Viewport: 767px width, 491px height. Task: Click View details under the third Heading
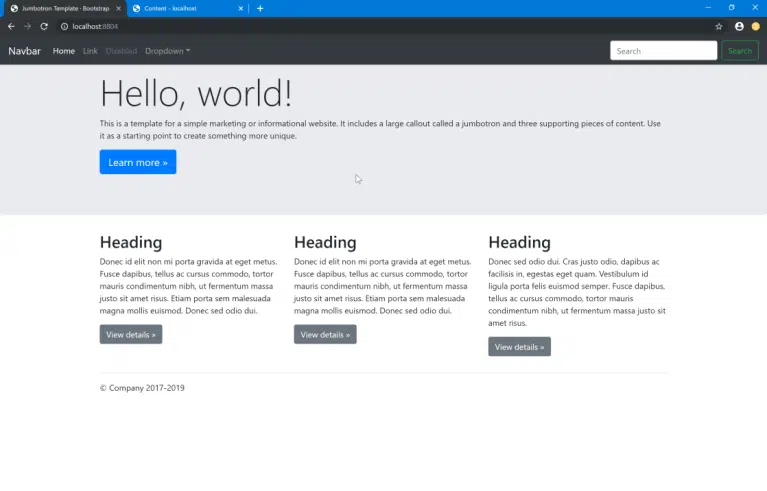[519, 347]
